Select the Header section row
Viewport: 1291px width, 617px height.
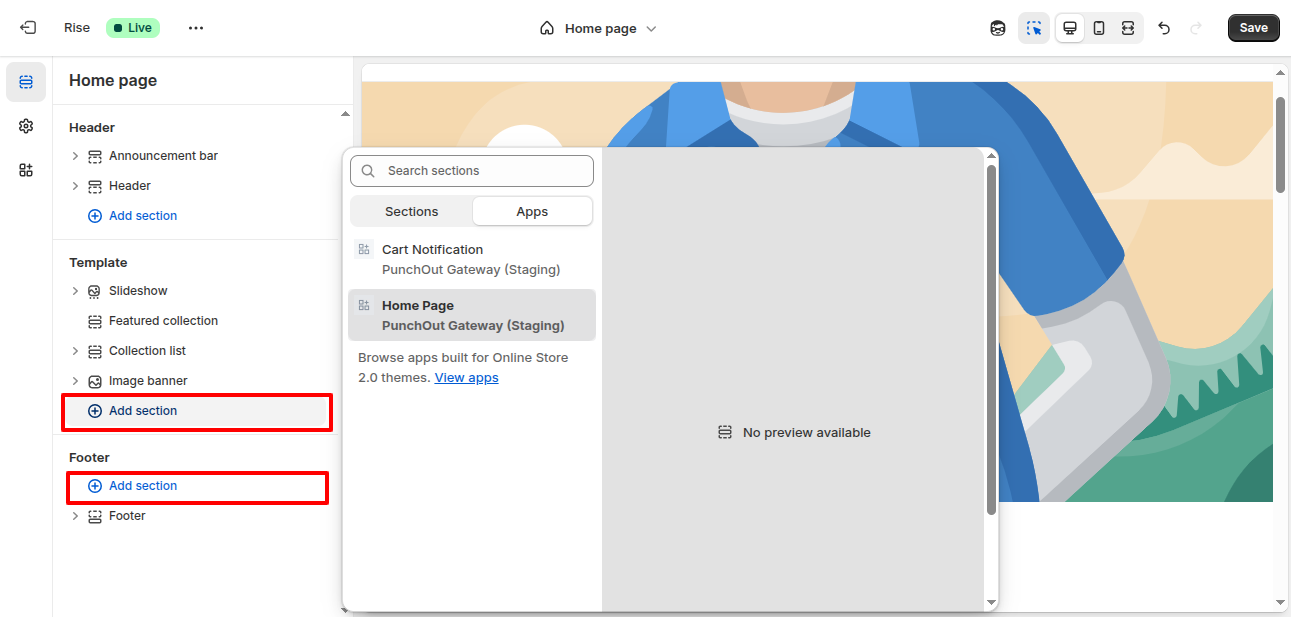[x=197, y=186]
